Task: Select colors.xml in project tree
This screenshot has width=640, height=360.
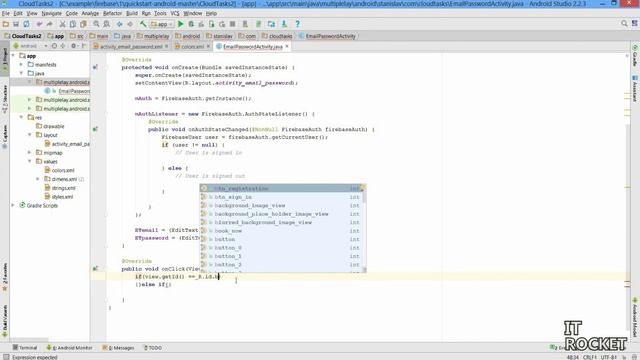Action: click(63, 170)
